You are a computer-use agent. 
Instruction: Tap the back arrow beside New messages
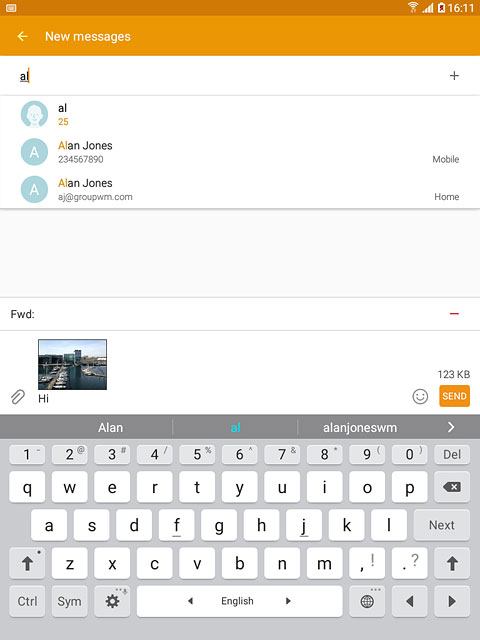tap(22, 36)
